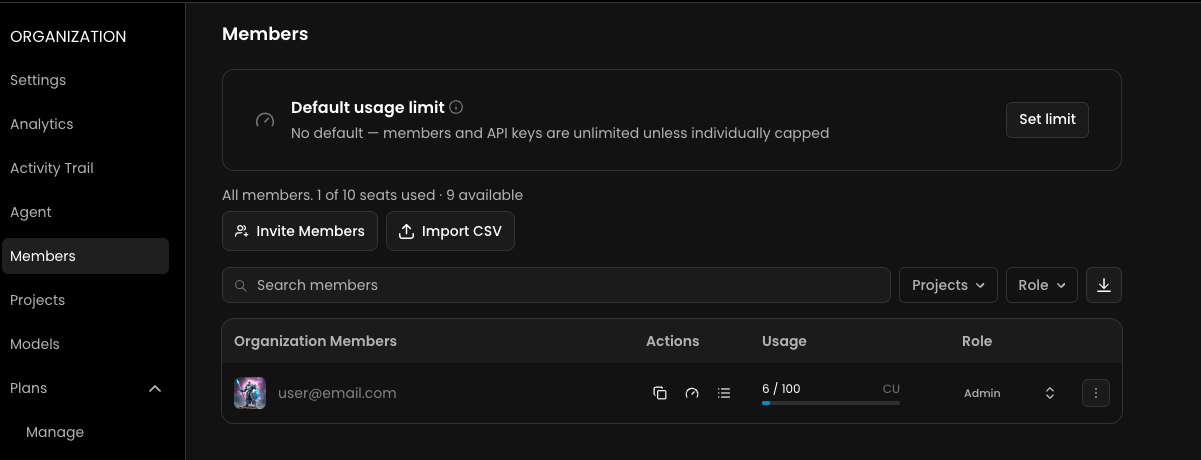Open the member activity list icon
This screenshot has height=460, width=1201.
click(724, 393)
